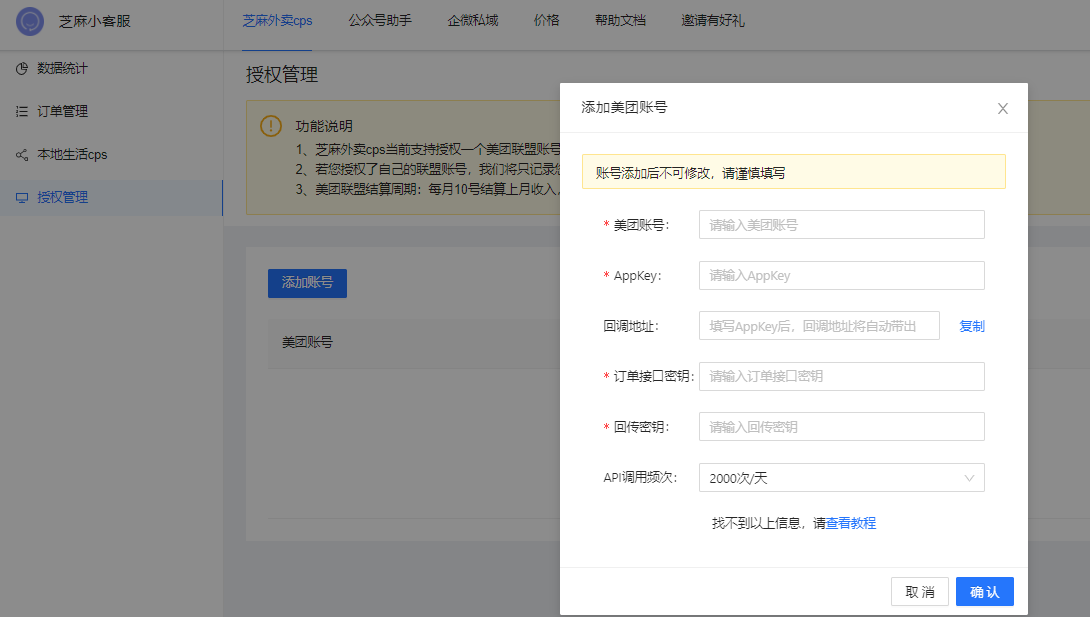Click the 美团账号 table column header
Screen dimensions: 1090x617
pos(307,342)
